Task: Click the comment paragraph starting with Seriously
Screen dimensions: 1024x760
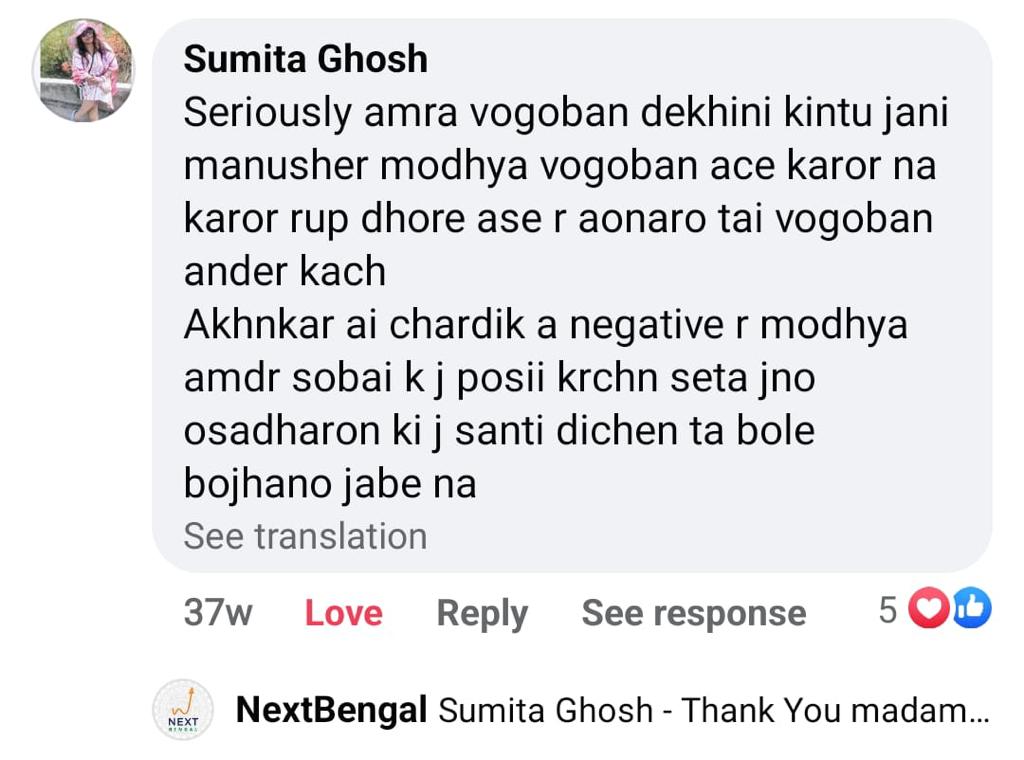Action: tap(560, 166)
